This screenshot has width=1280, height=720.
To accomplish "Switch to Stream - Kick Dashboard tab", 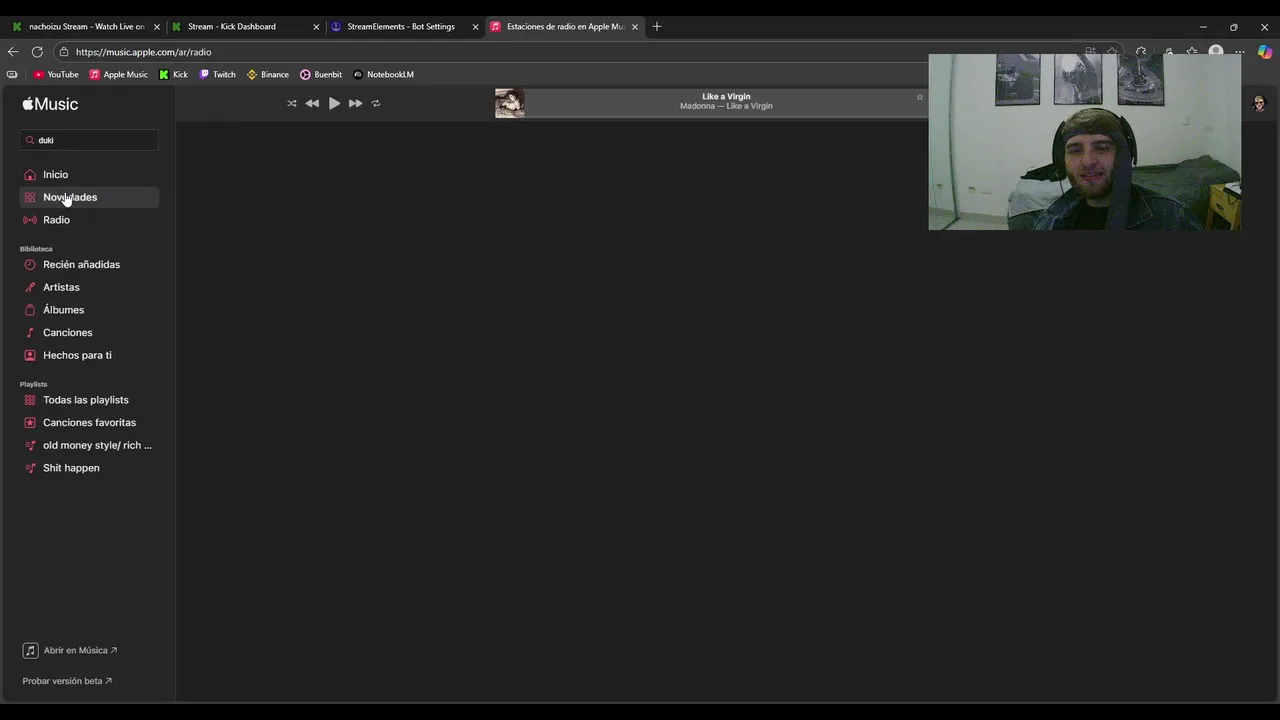I will tap(245, 27).
